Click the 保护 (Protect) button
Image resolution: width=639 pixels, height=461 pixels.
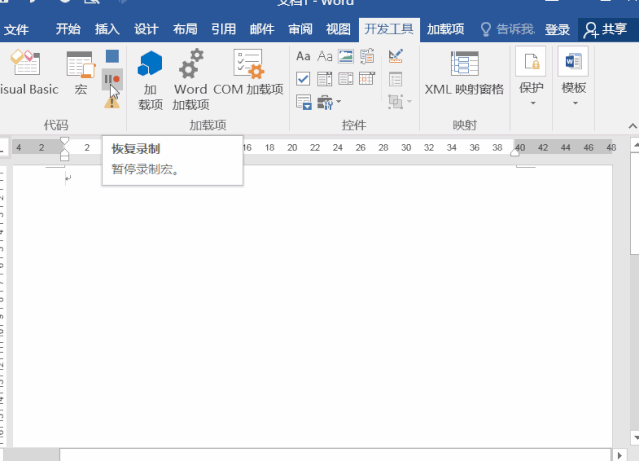tap(531, 71)
